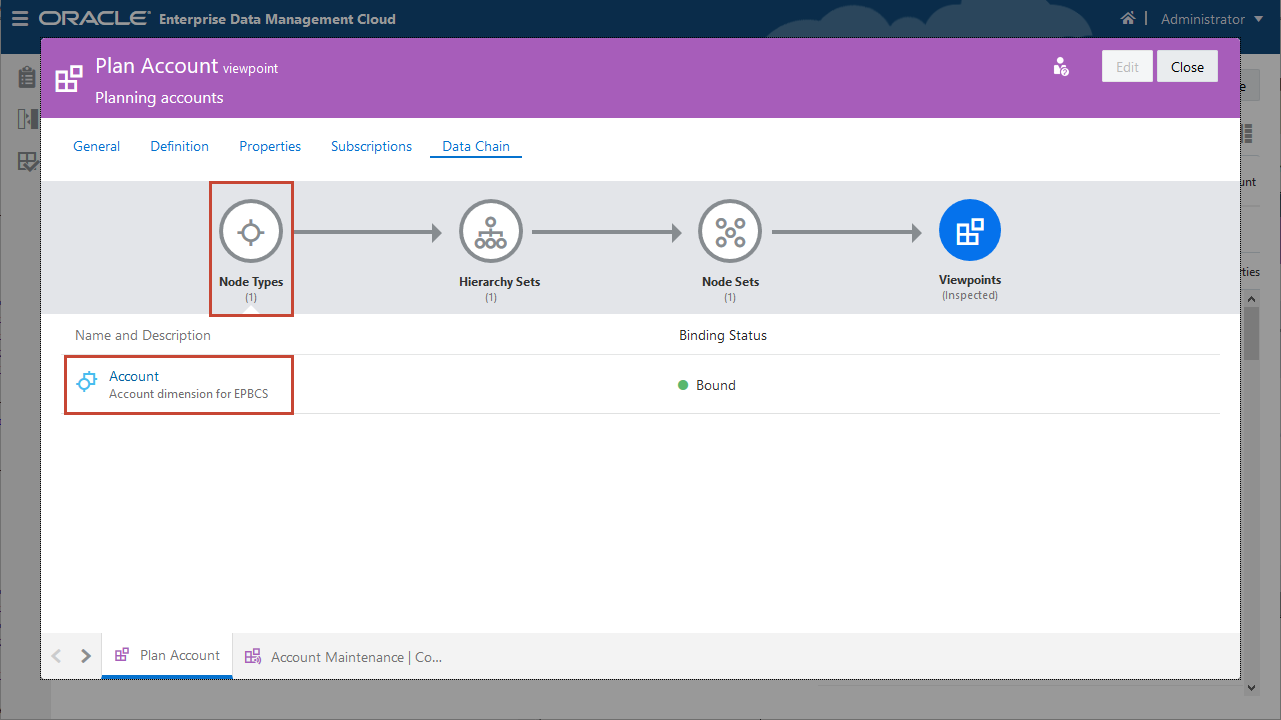Screen dimensions: 1281x720
Task: Select the Data Chain tab
Action: click(476, 146)
